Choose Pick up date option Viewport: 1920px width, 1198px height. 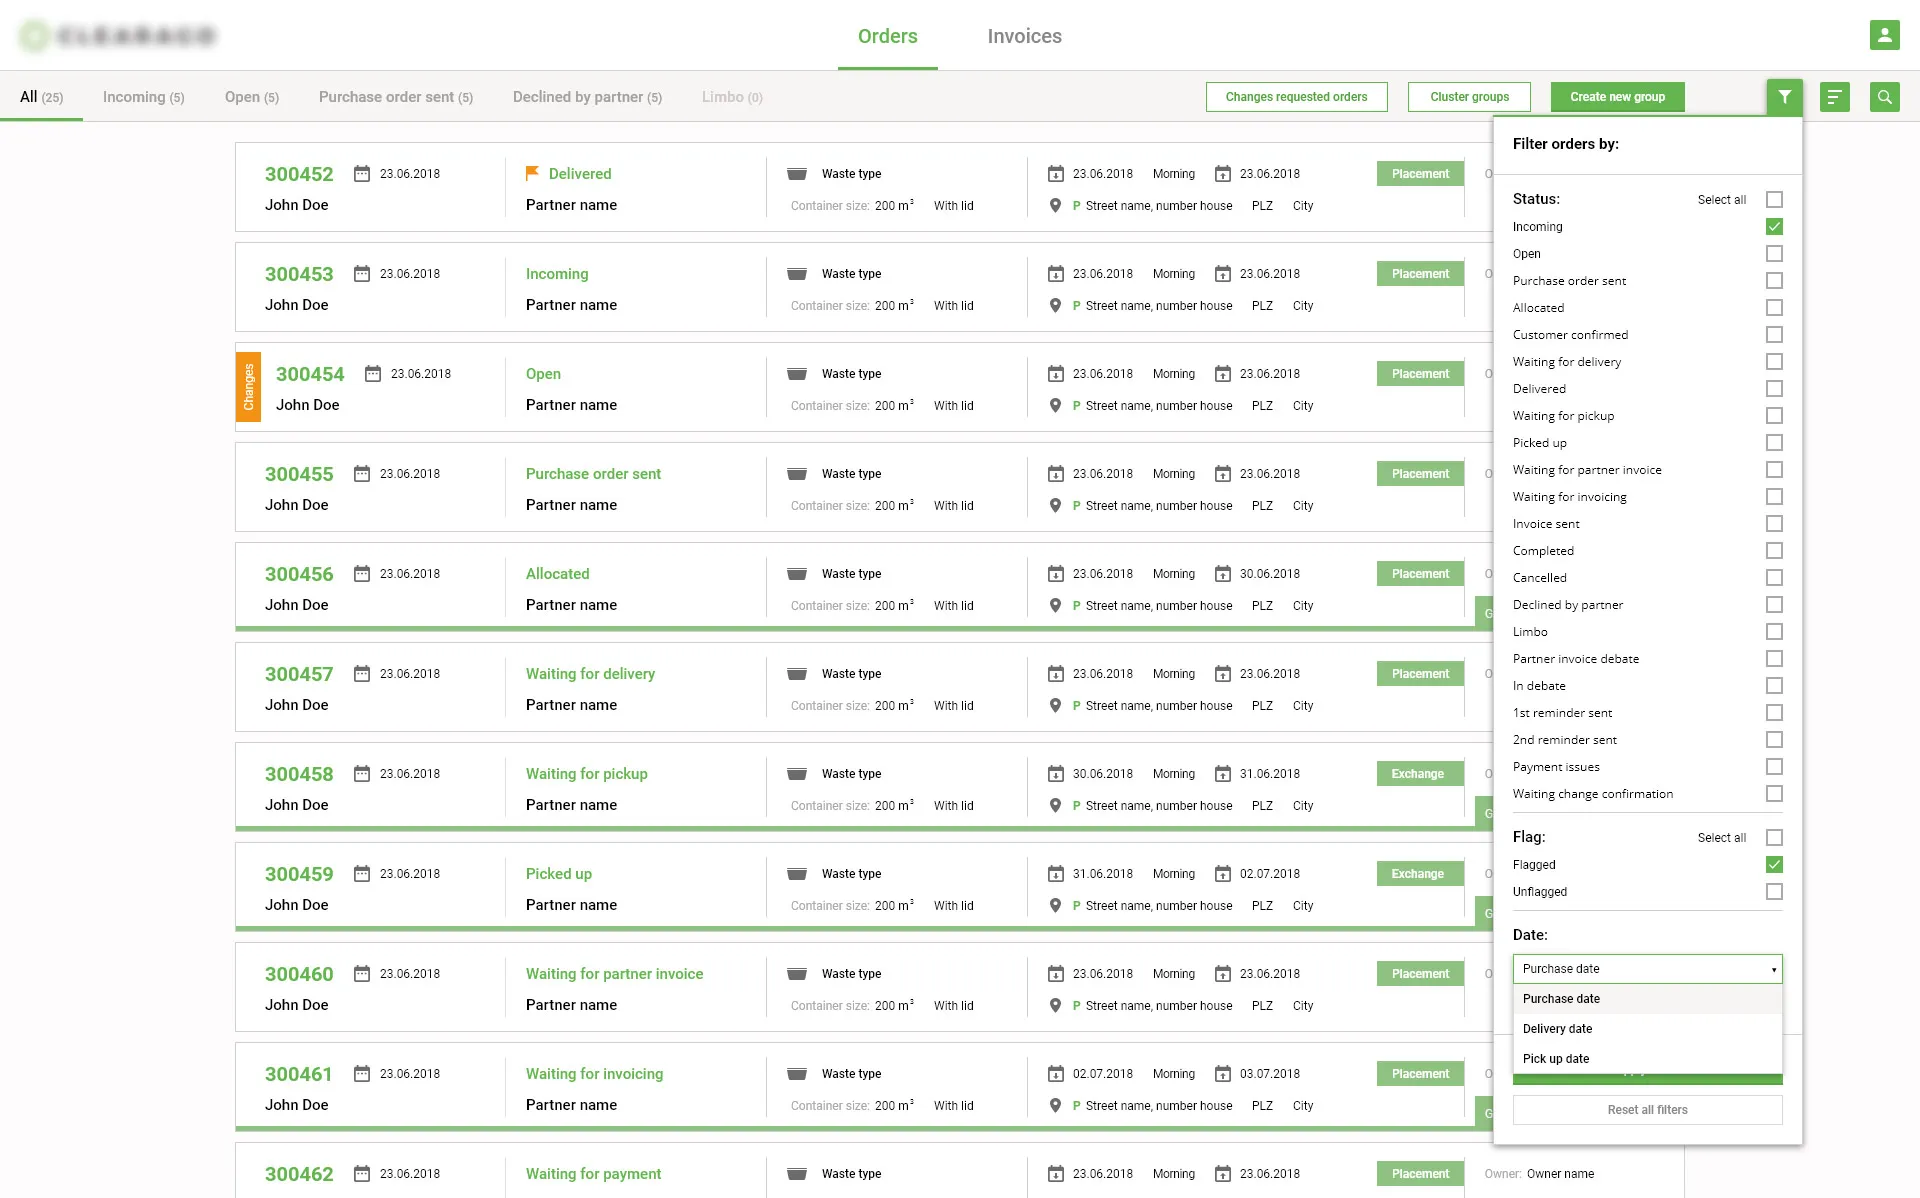click(x=1555, y=1058)
